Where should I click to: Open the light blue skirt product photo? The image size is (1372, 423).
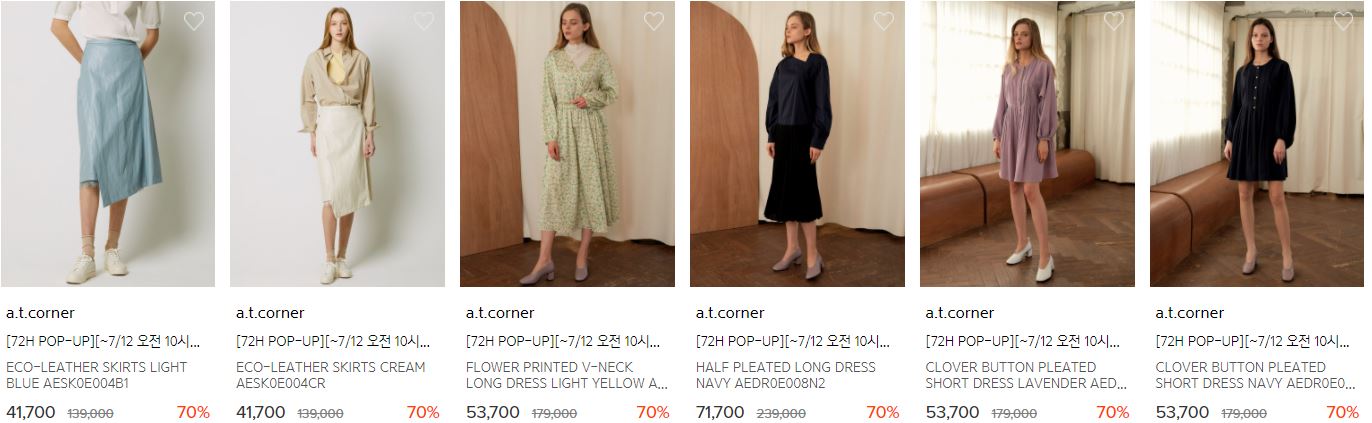point(108,144)
